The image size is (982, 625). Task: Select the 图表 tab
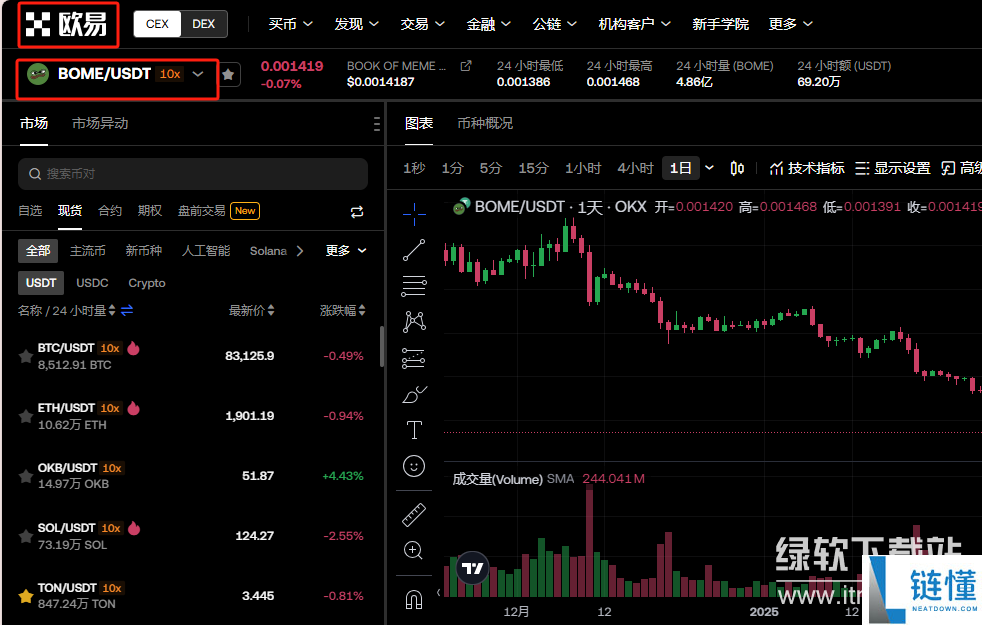click(x=419, y=123)
